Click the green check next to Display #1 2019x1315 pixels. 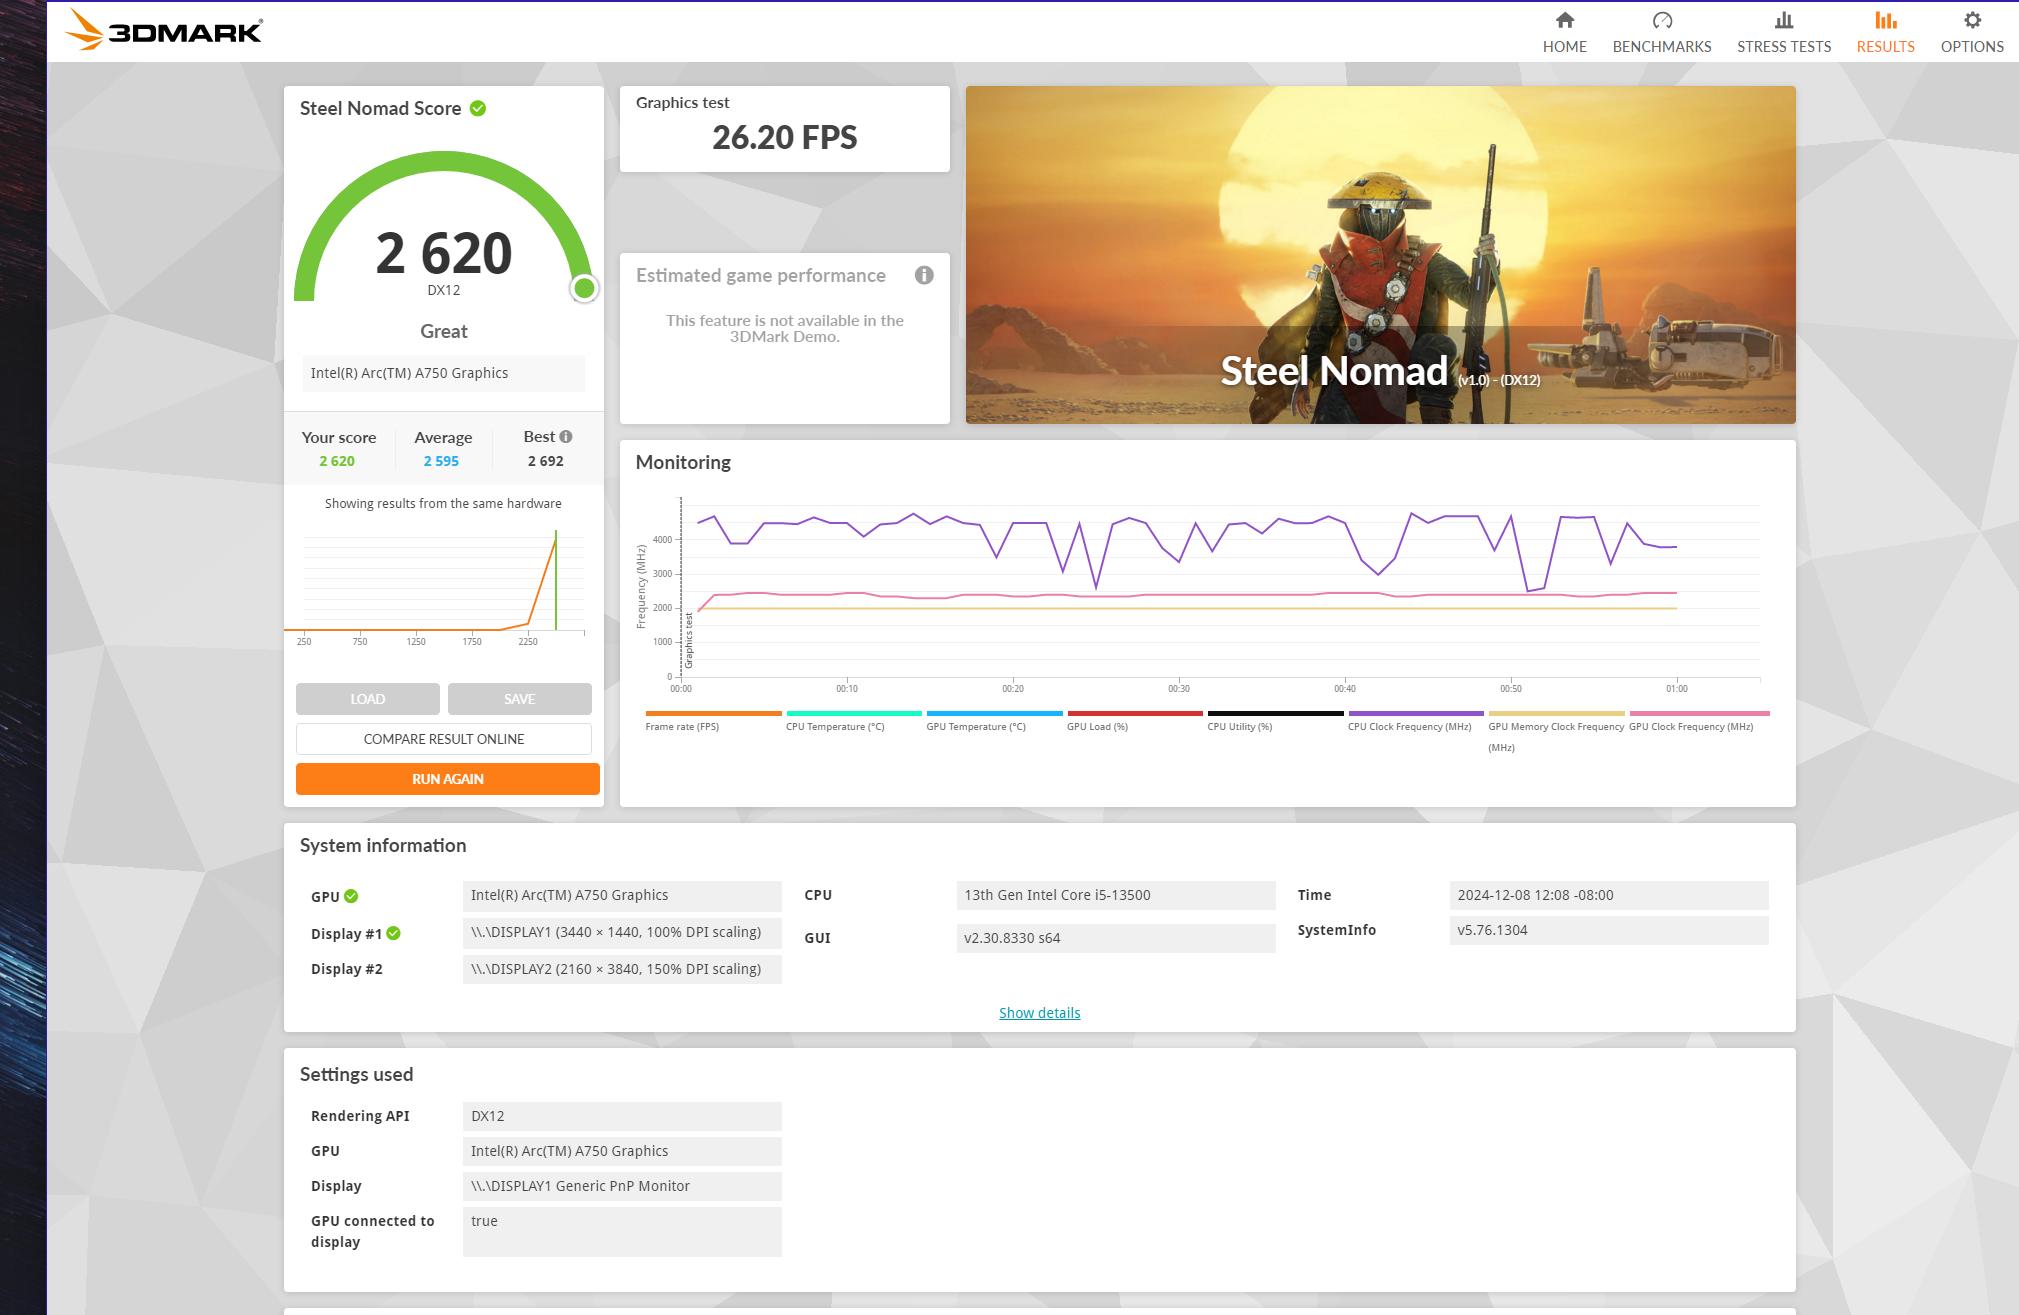(x=394, y=933)
